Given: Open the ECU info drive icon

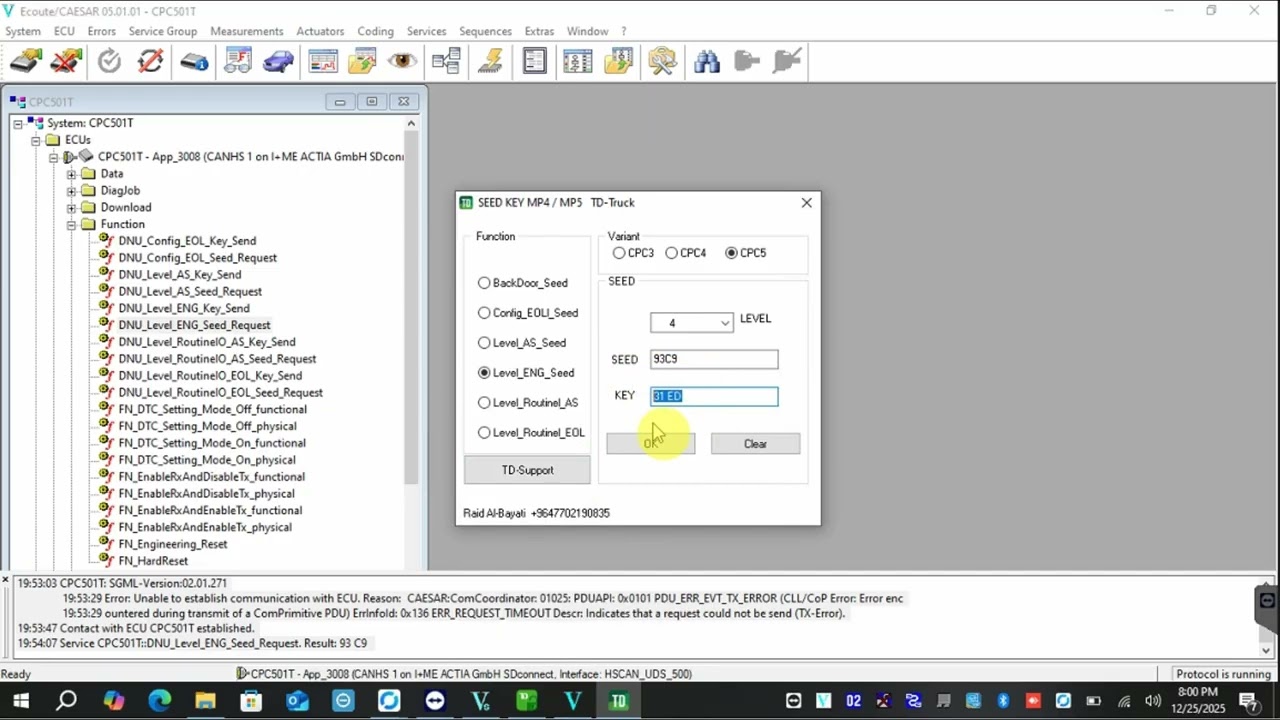Looking at the screenshot, I should pos(194,62).
